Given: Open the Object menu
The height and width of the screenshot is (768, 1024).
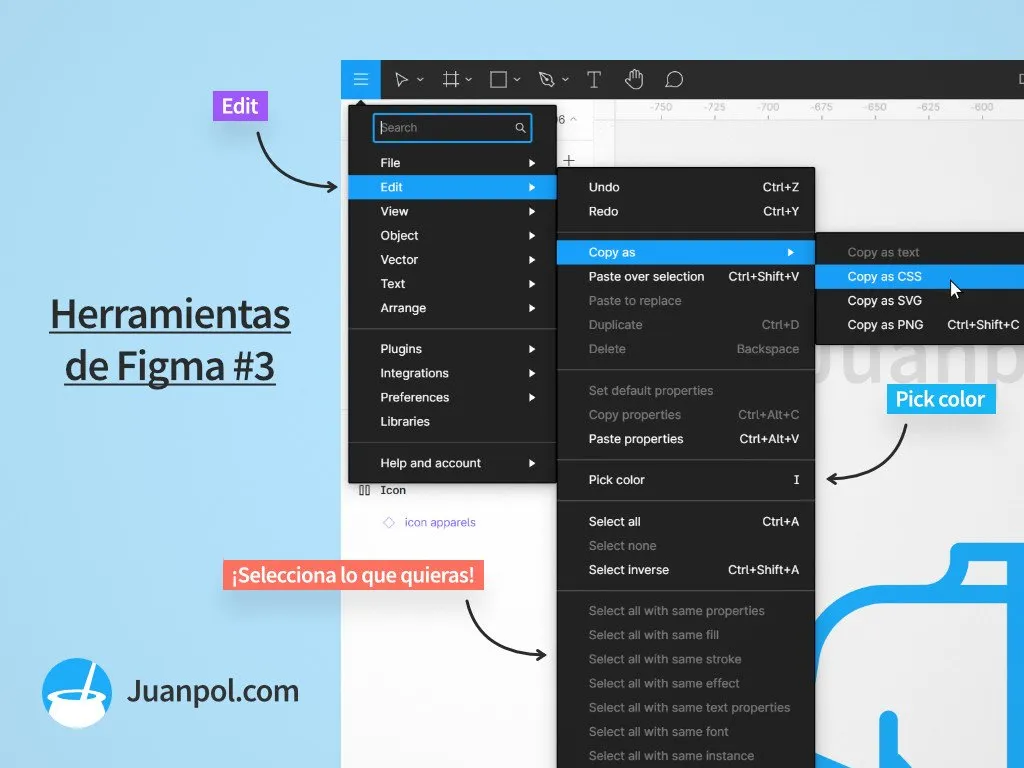Looking at the screenshot, I should coord(452,235).
